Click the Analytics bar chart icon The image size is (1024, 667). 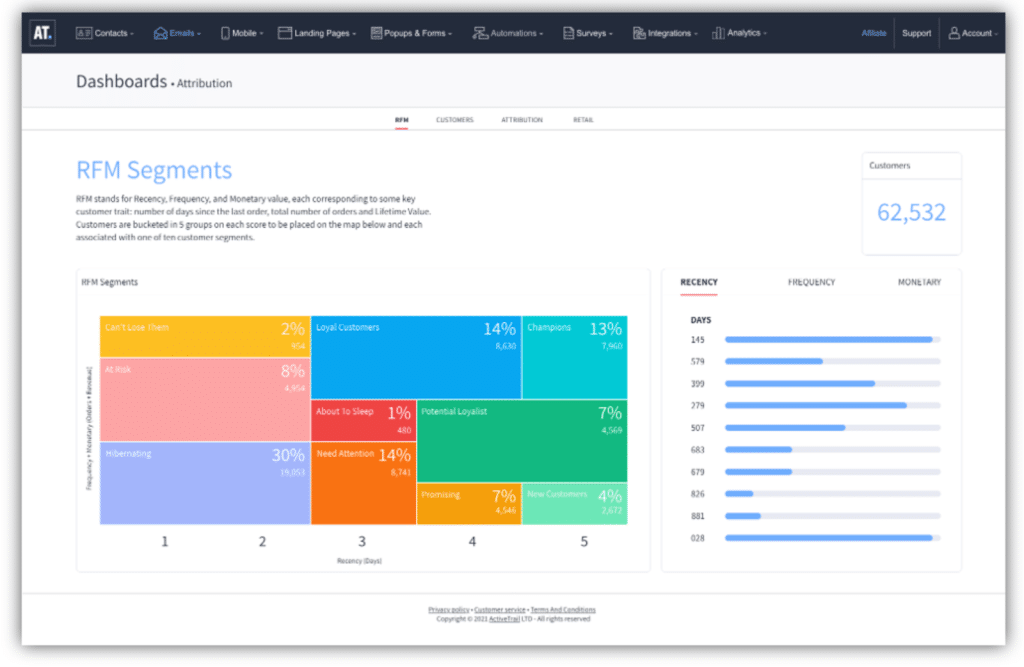click(718, 33)
